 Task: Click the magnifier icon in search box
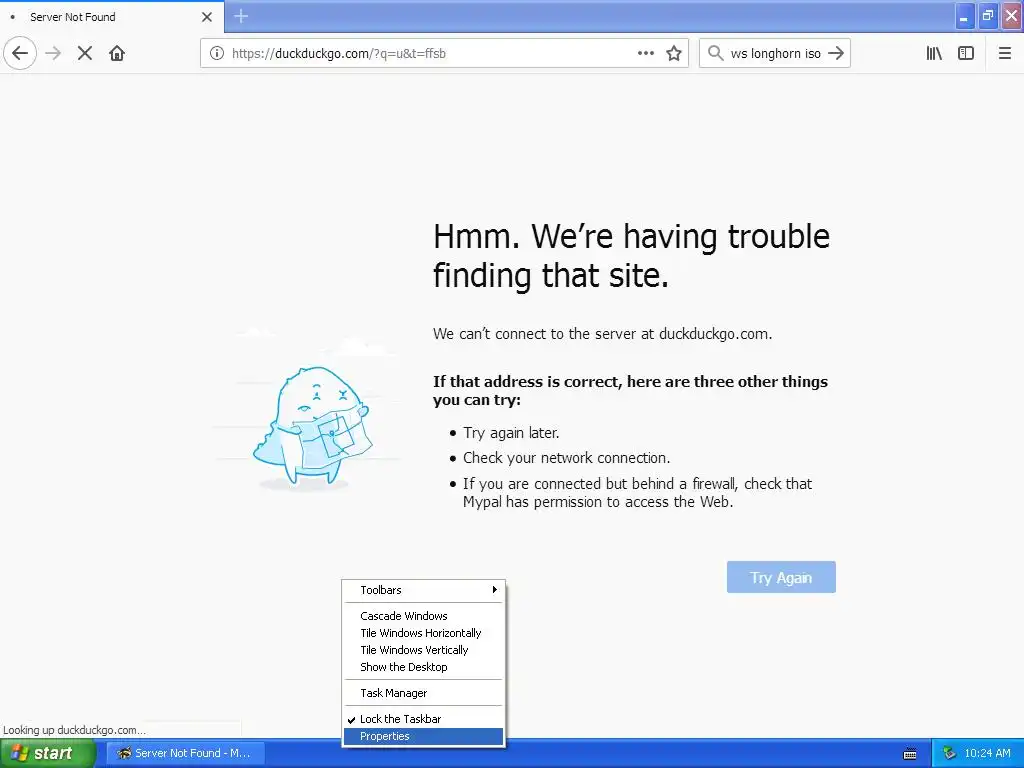coord(716,53)
